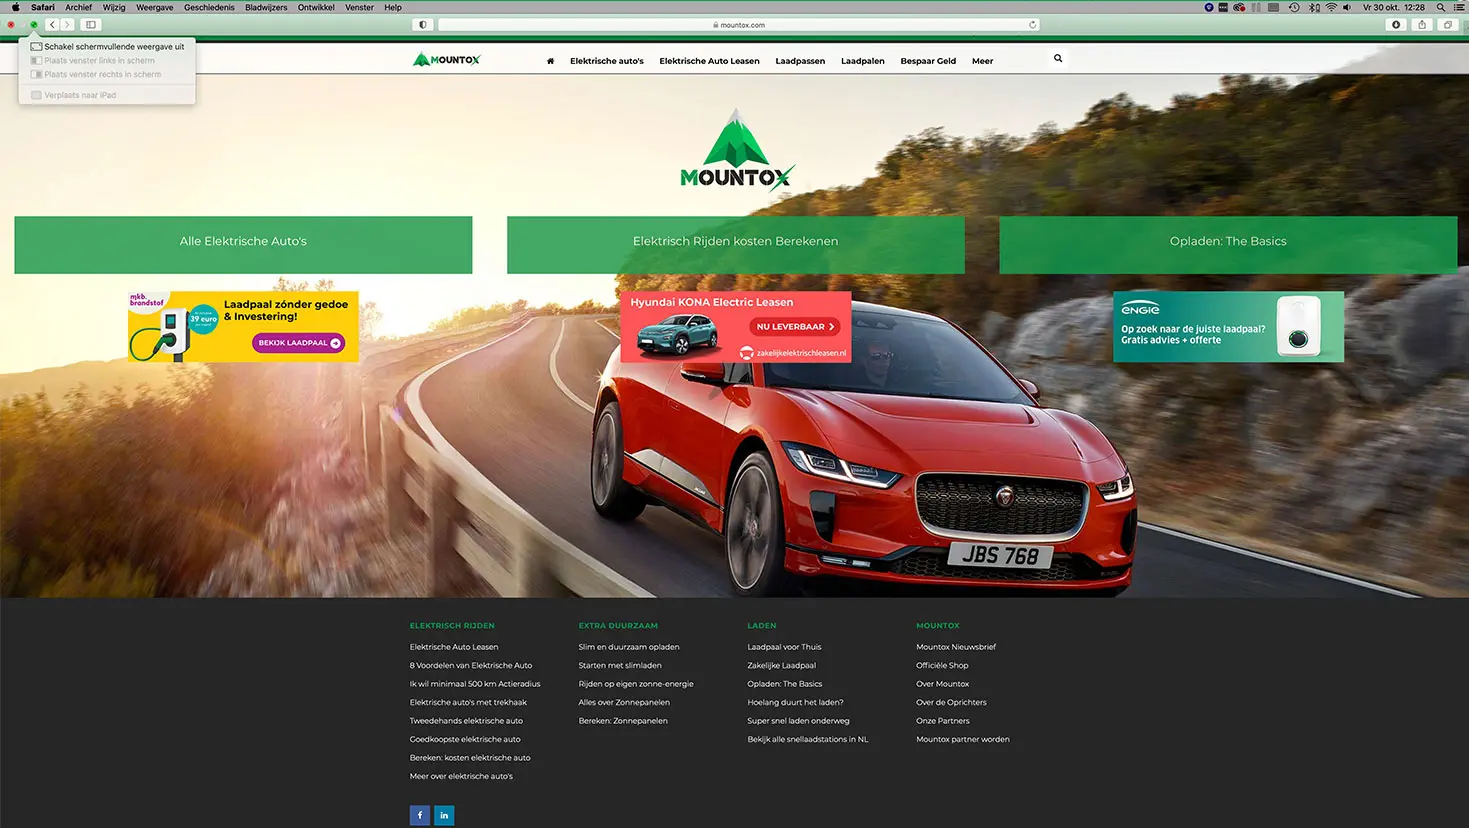Click the large Mountox hero logo

point(737,150)
